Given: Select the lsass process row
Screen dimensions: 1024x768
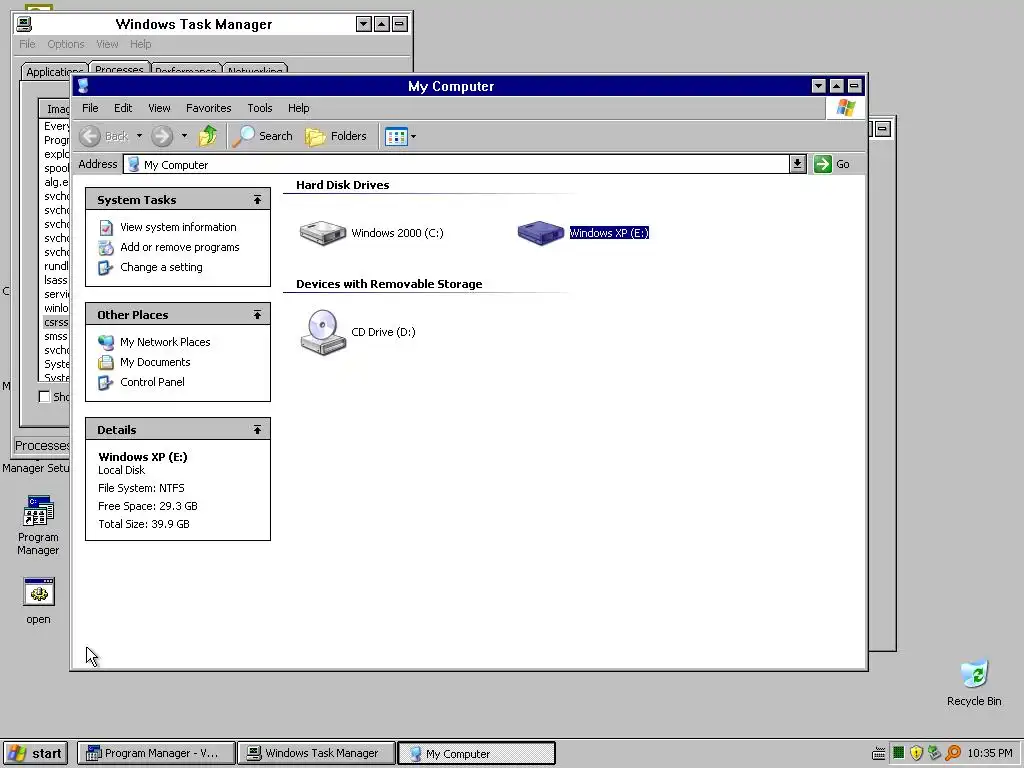Looking at the screenshot, I should click(x=56, y=280).
